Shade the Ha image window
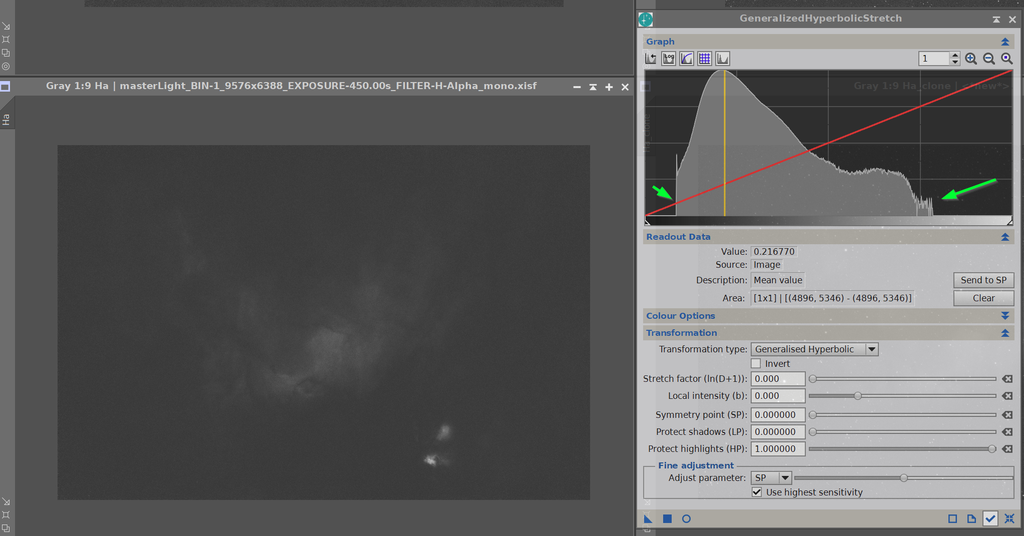The width and height of the screenshot is (1024, 536). (593, 87)
